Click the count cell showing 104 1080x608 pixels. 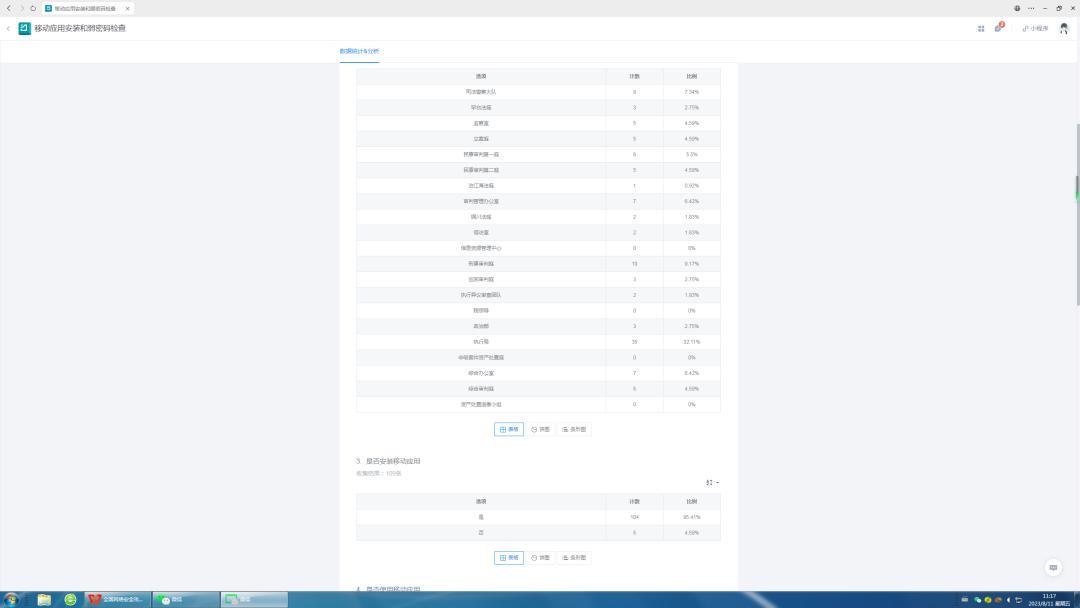point(634,517)
